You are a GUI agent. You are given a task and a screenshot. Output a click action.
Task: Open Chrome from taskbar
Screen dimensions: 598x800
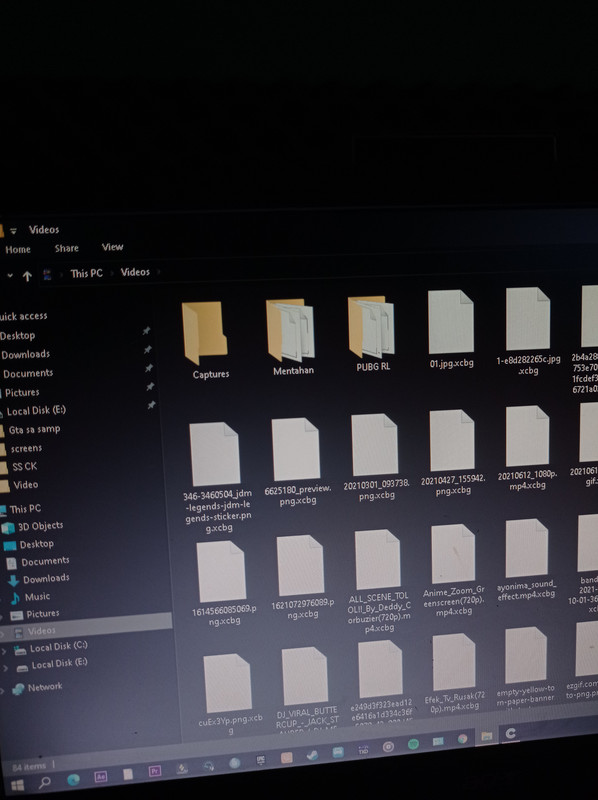462,739
